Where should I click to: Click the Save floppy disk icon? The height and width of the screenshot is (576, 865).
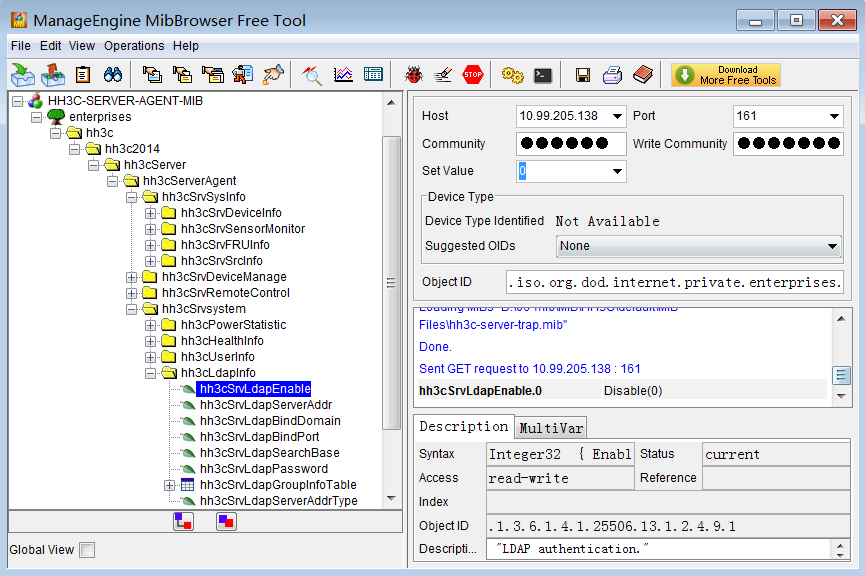pyautogui.click(x=583, y=75)
